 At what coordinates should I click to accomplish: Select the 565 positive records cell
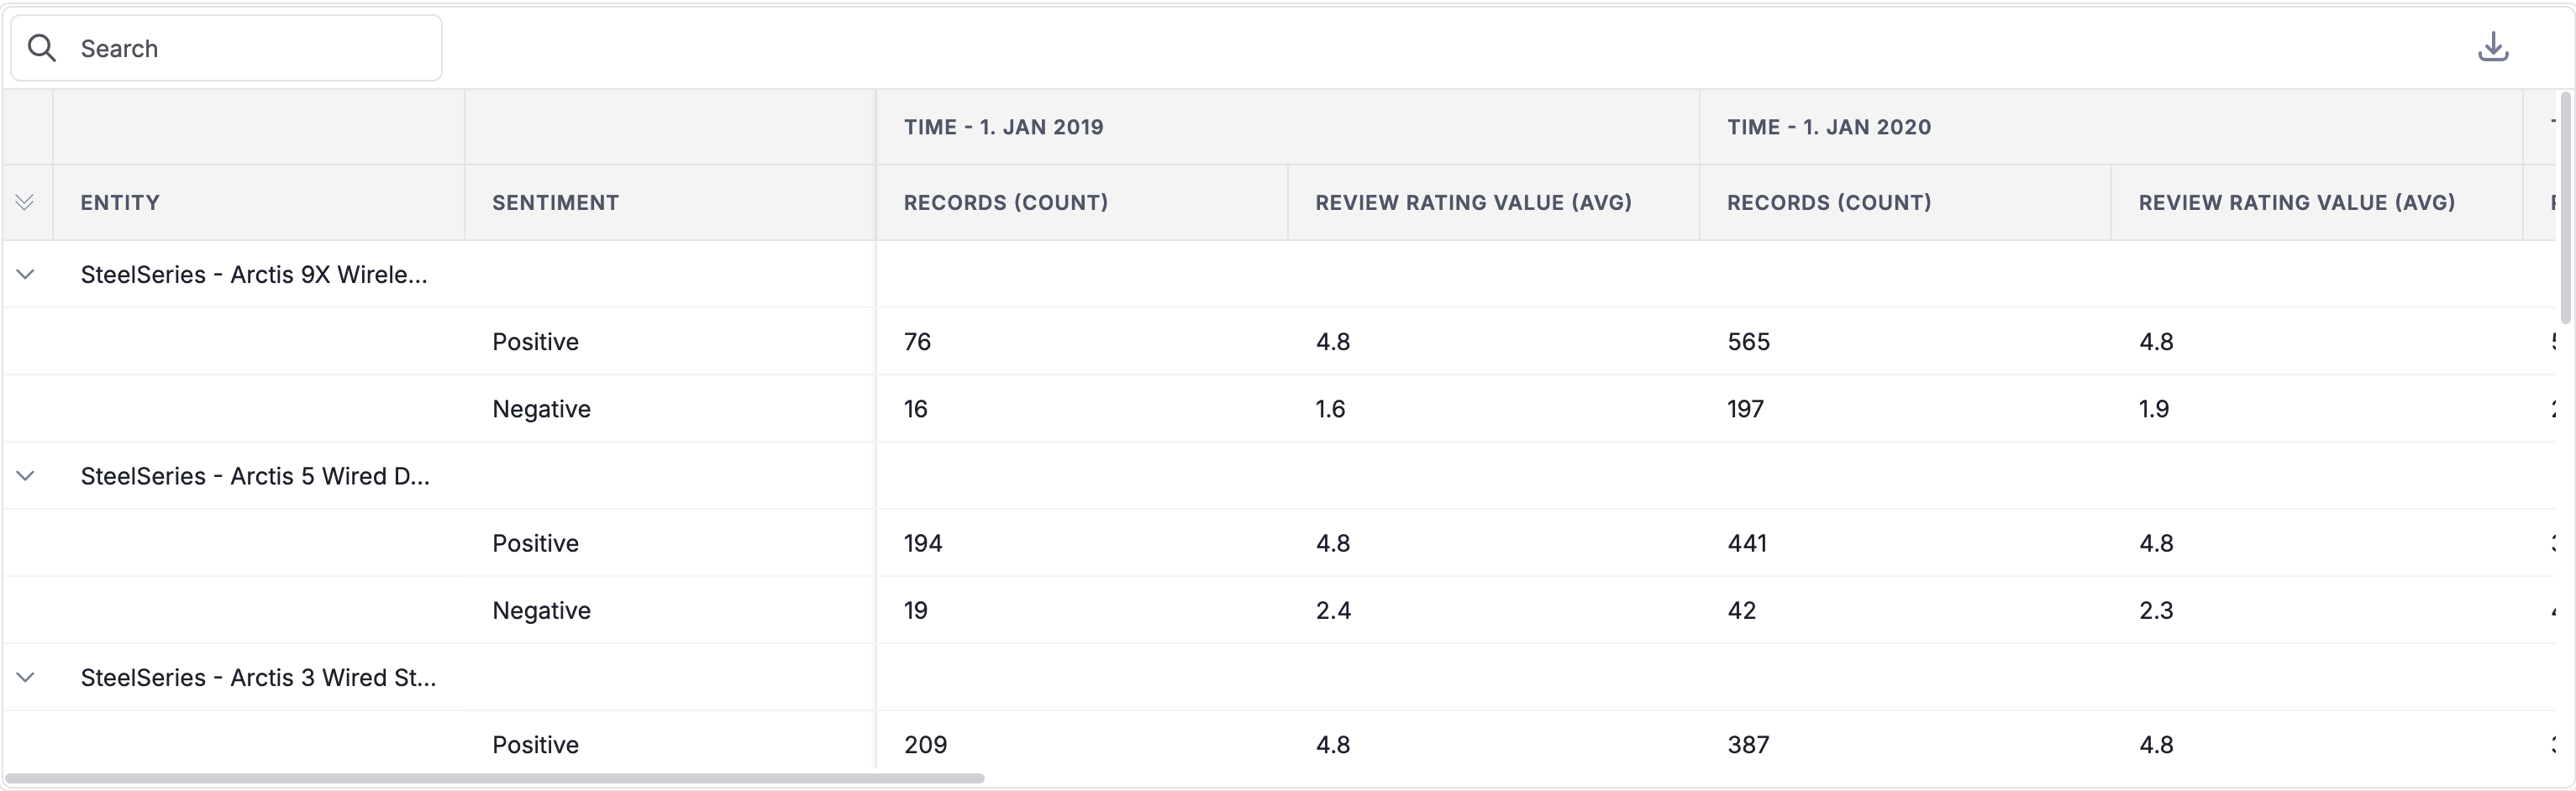pyautogui.click(x=1748, y=342)
